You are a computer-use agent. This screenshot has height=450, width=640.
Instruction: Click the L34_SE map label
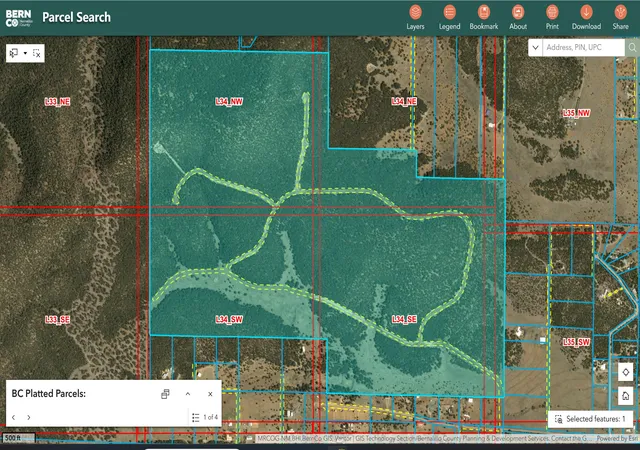point(404,319)
